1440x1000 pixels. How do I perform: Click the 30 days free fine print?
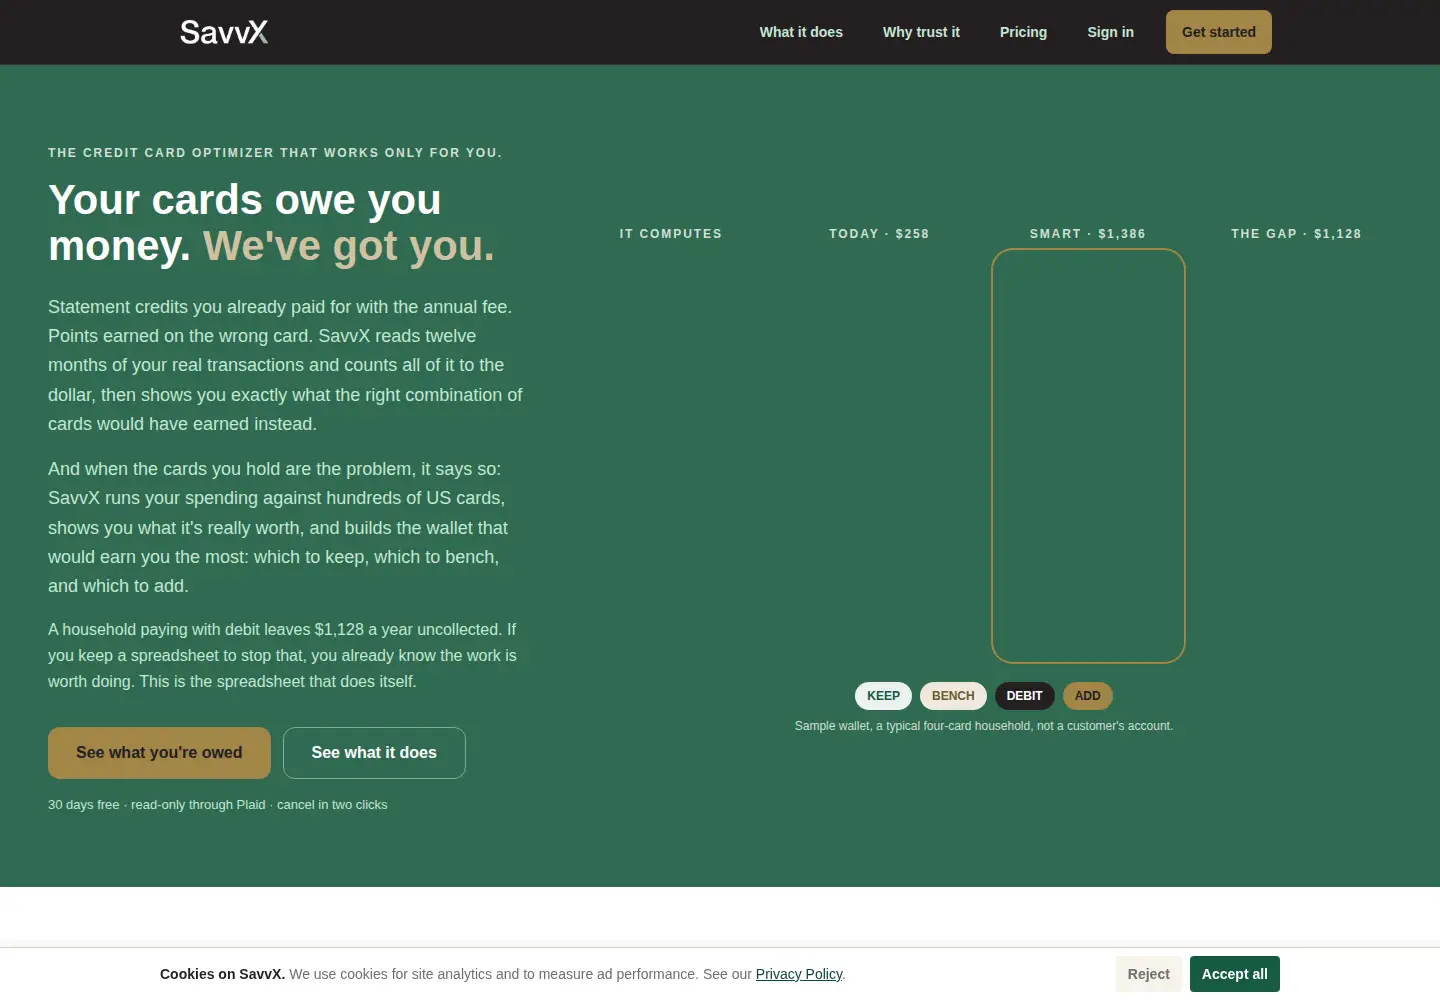[218, 805]
